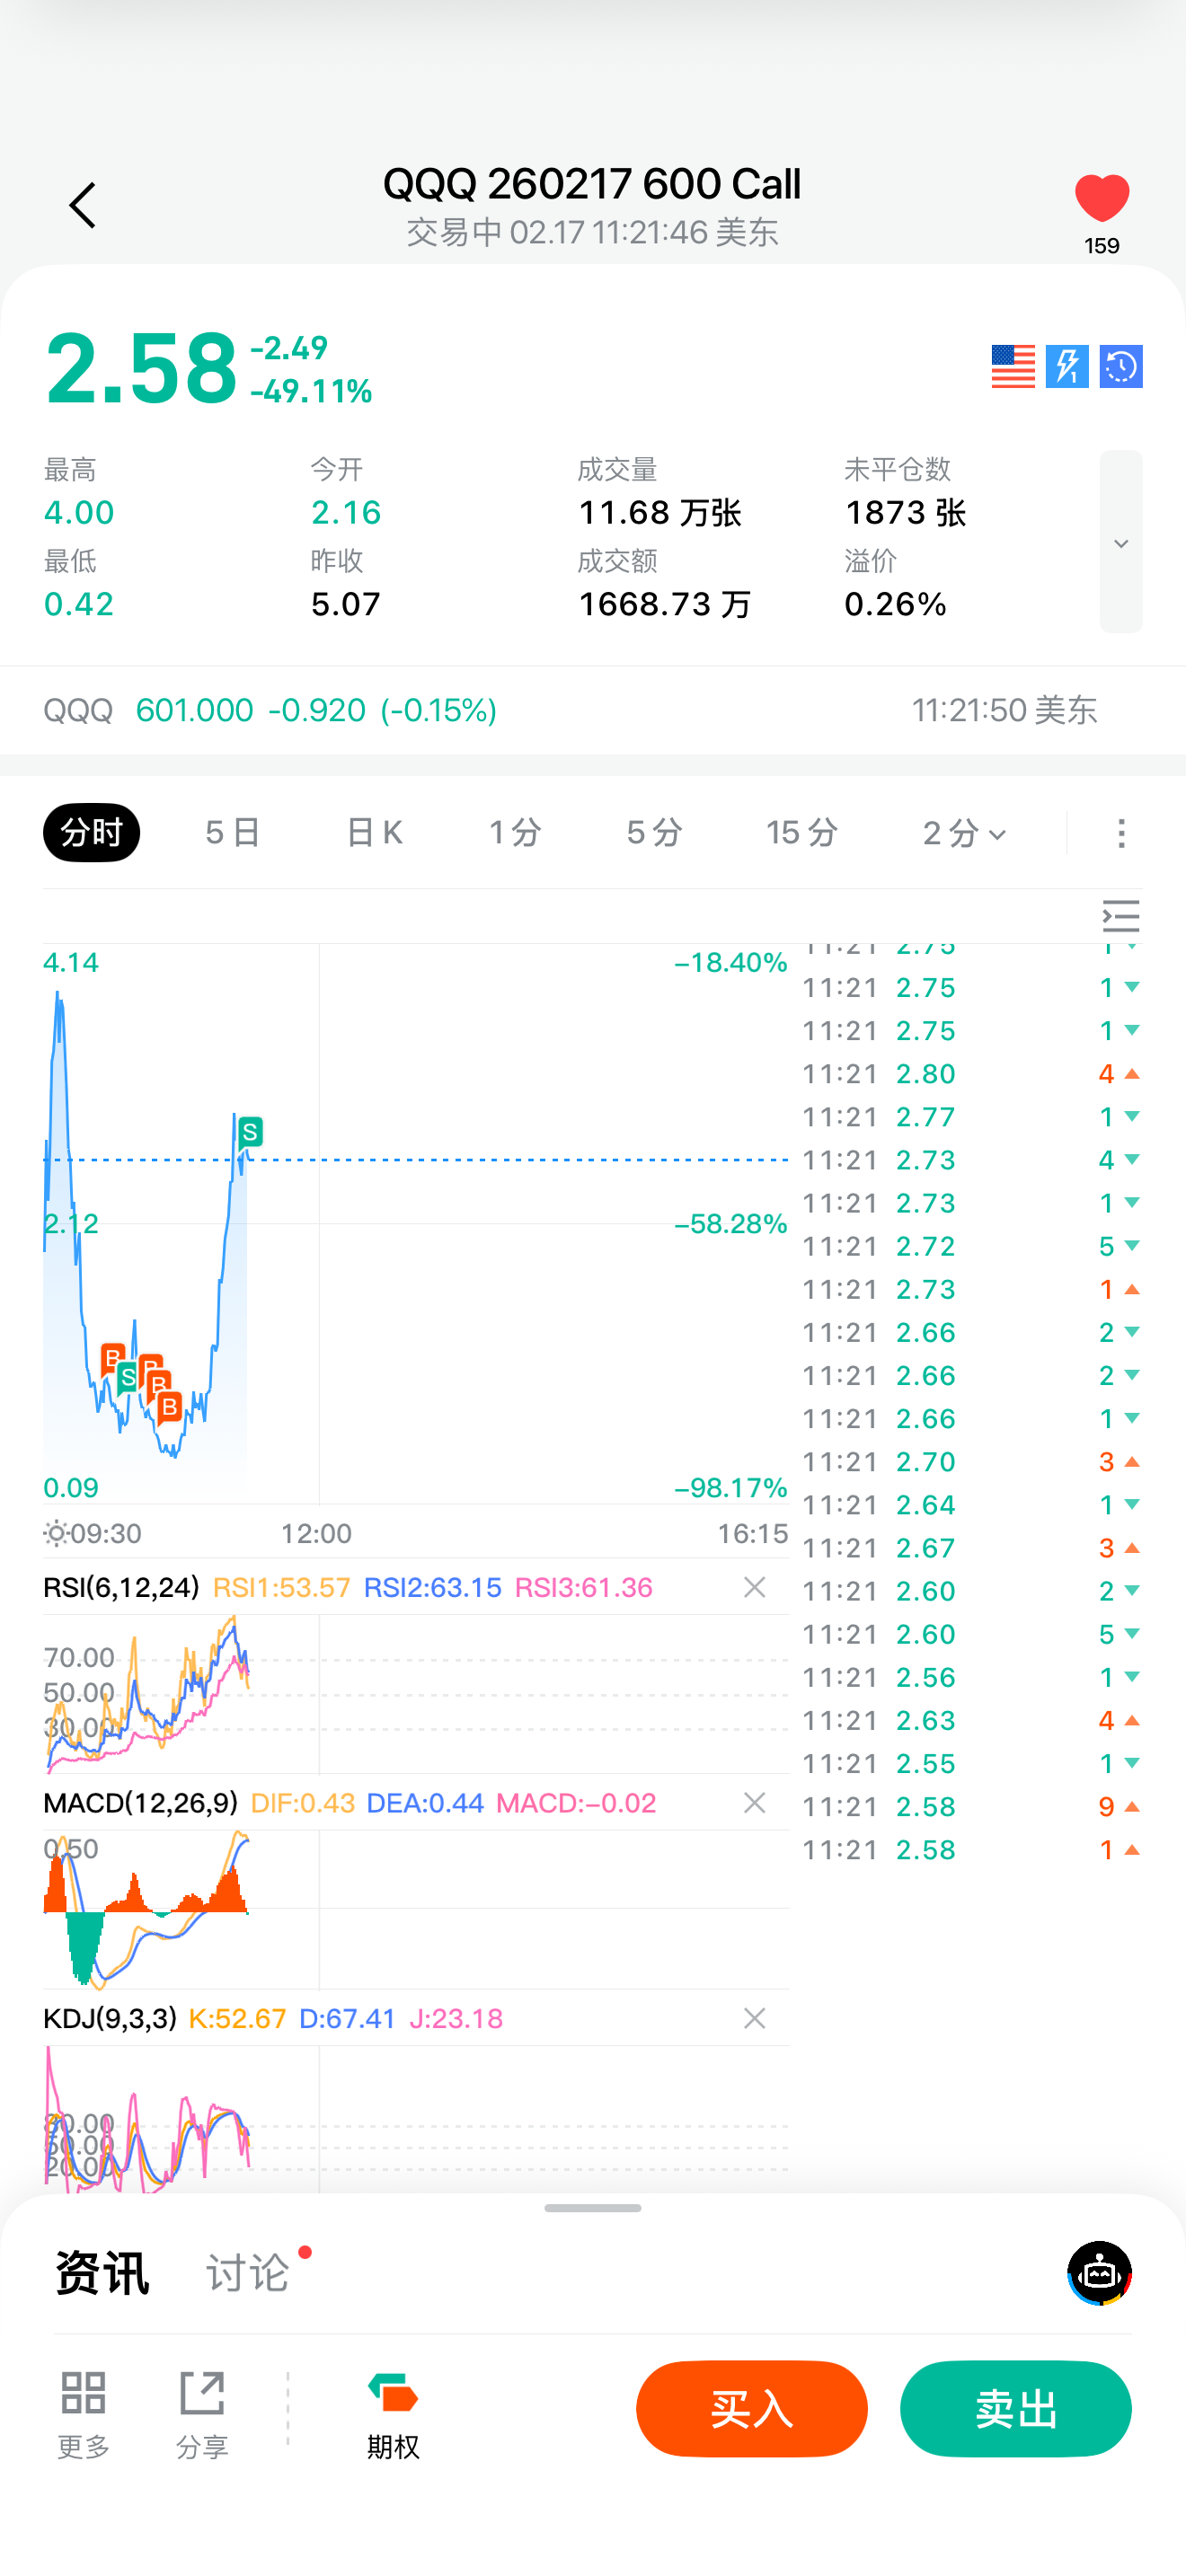Close the MACD indicator panel
Screen dimensions: 1186x2576
[755, 1802]
